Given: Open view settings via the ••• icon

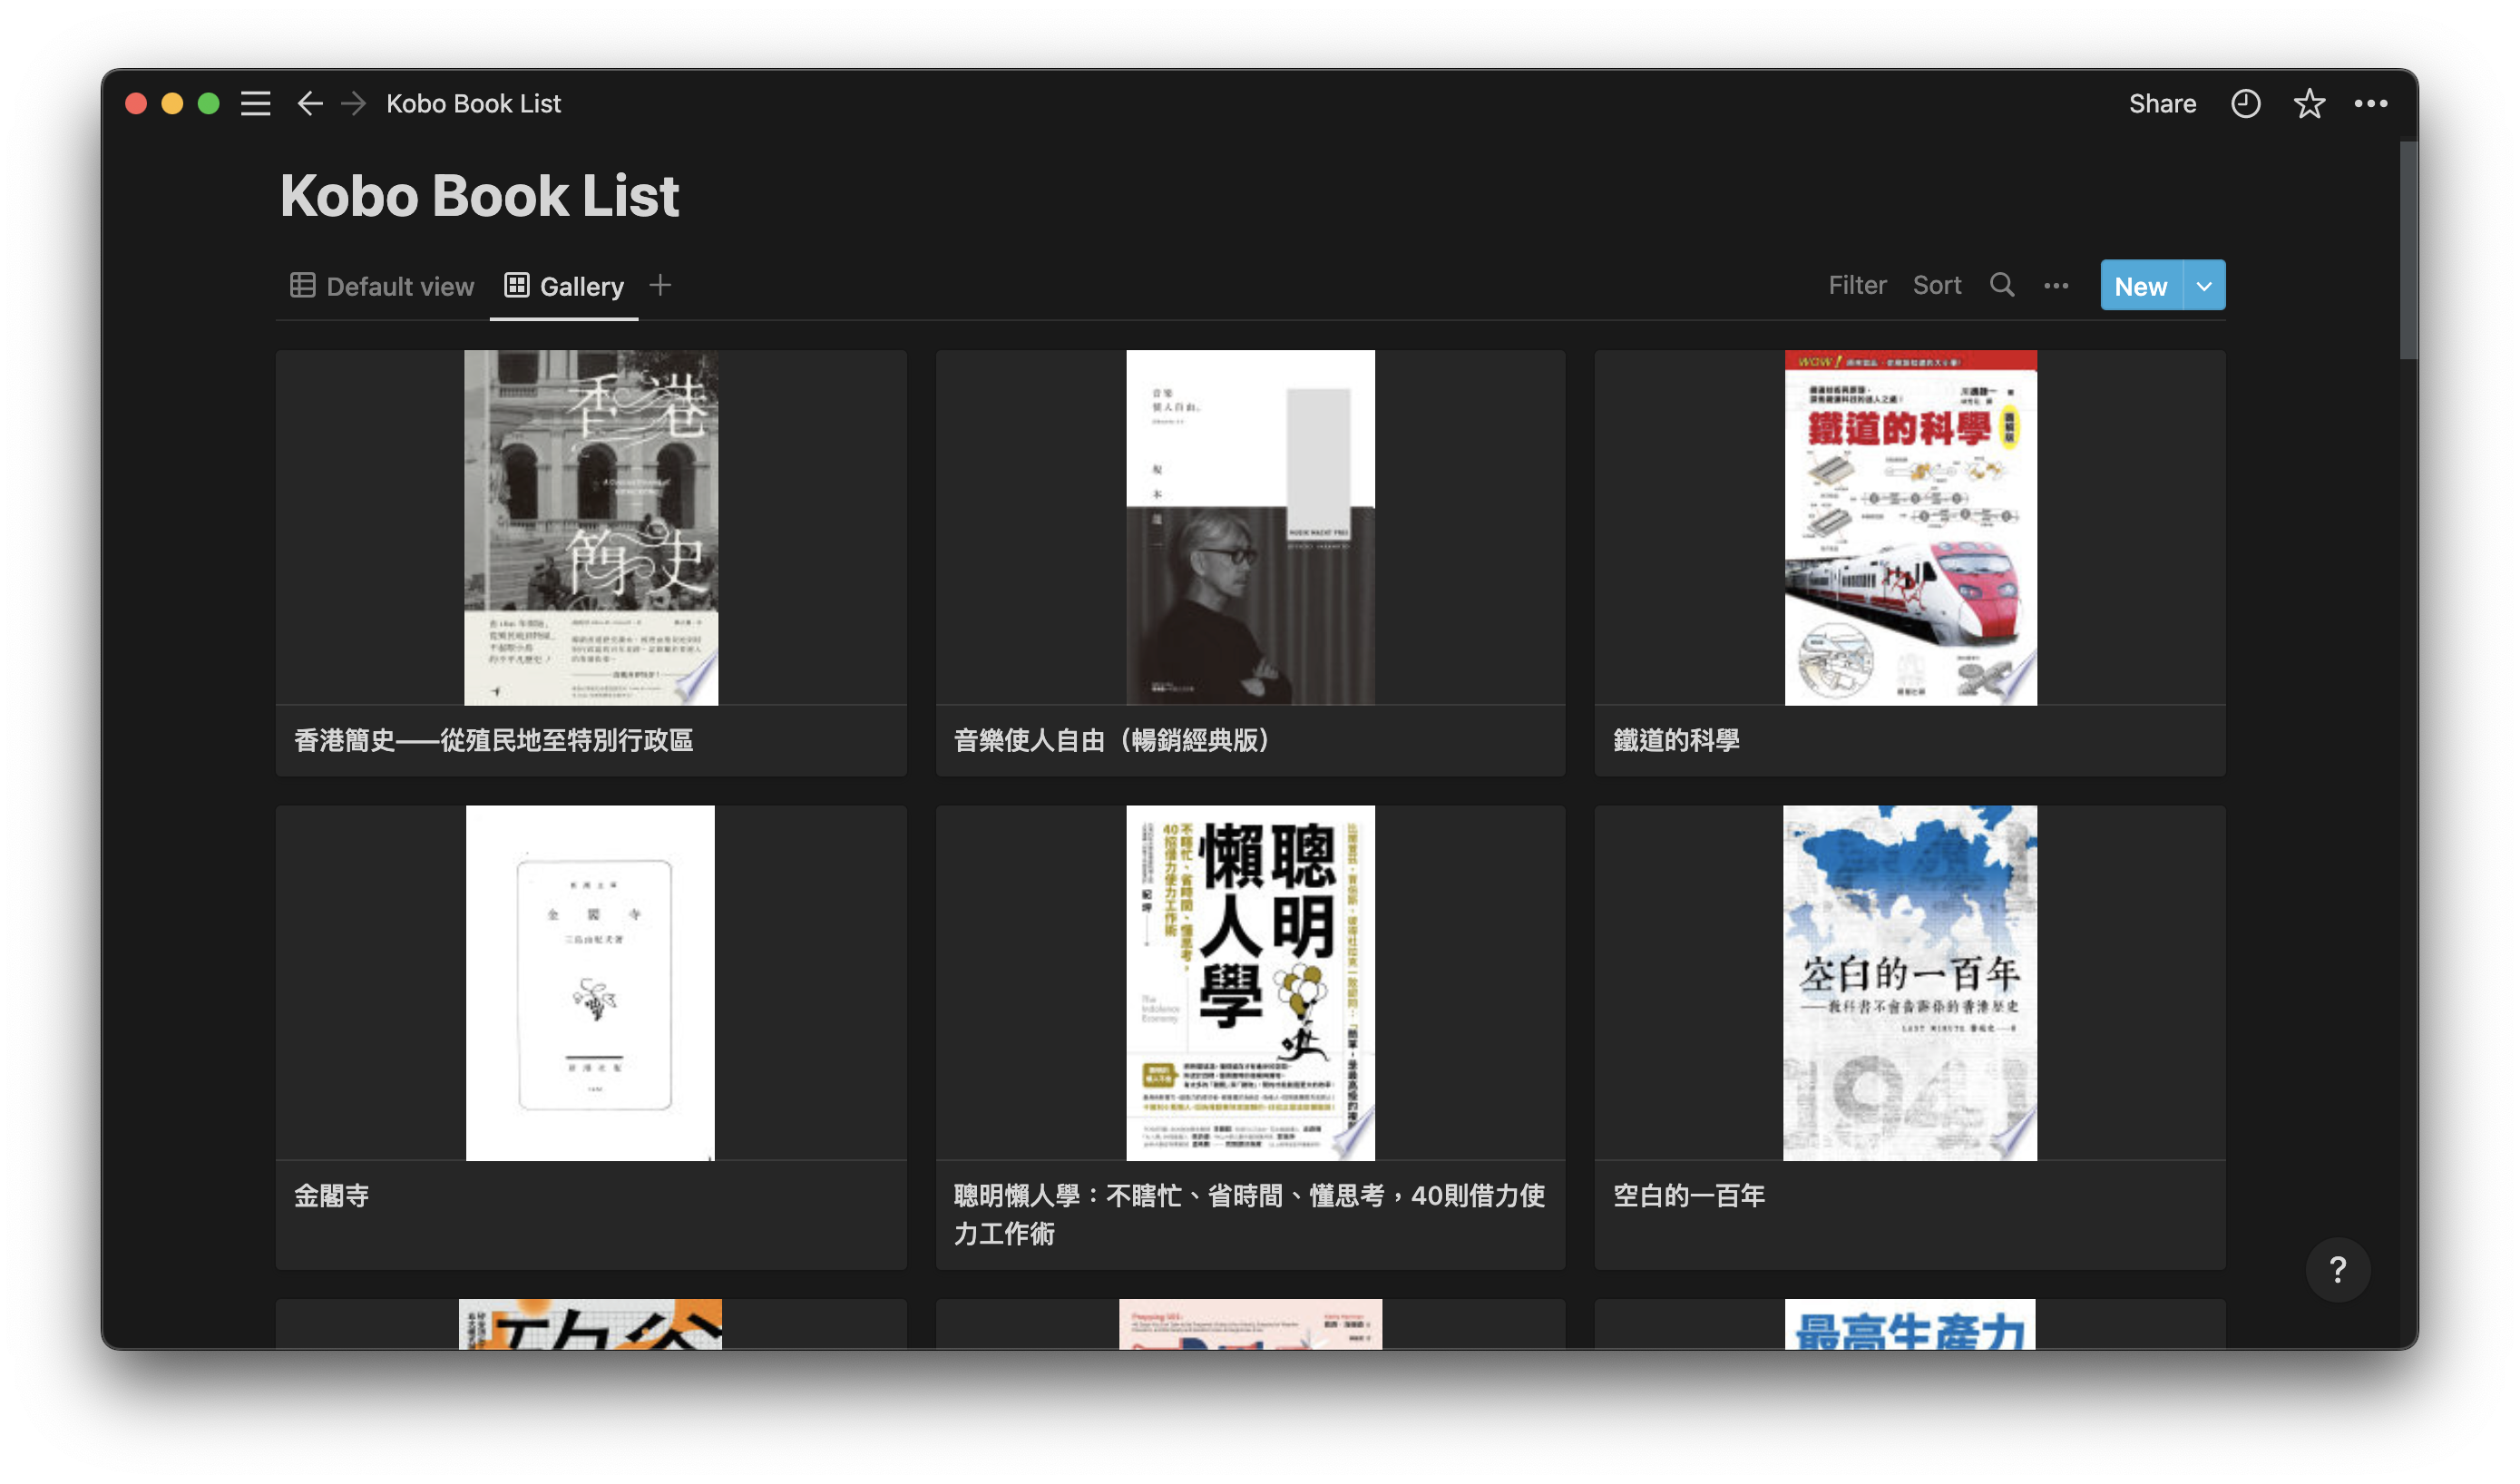Looking at the screenshot, I should (2057, 285).
